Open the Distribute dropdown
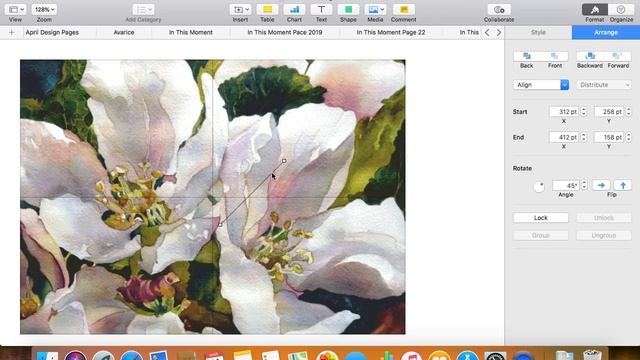 click(x=604, y=84)
